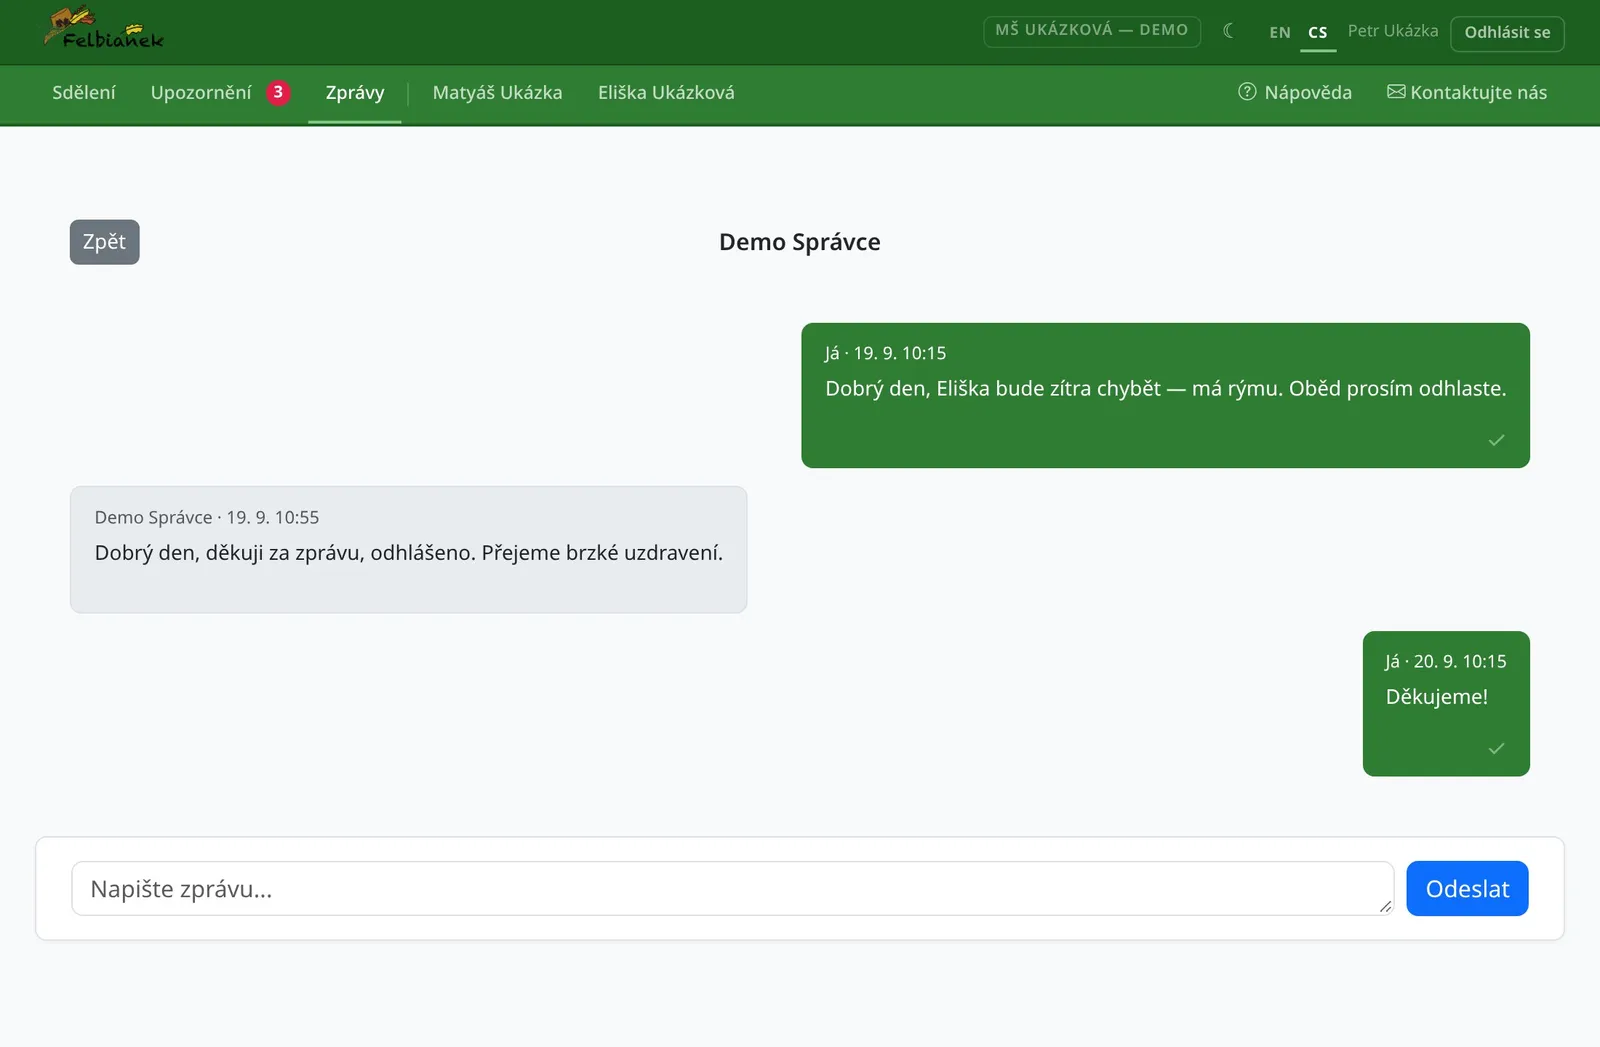Select CS language option
This screenshot has width=1600, height=1047.
click(1318, 32)
